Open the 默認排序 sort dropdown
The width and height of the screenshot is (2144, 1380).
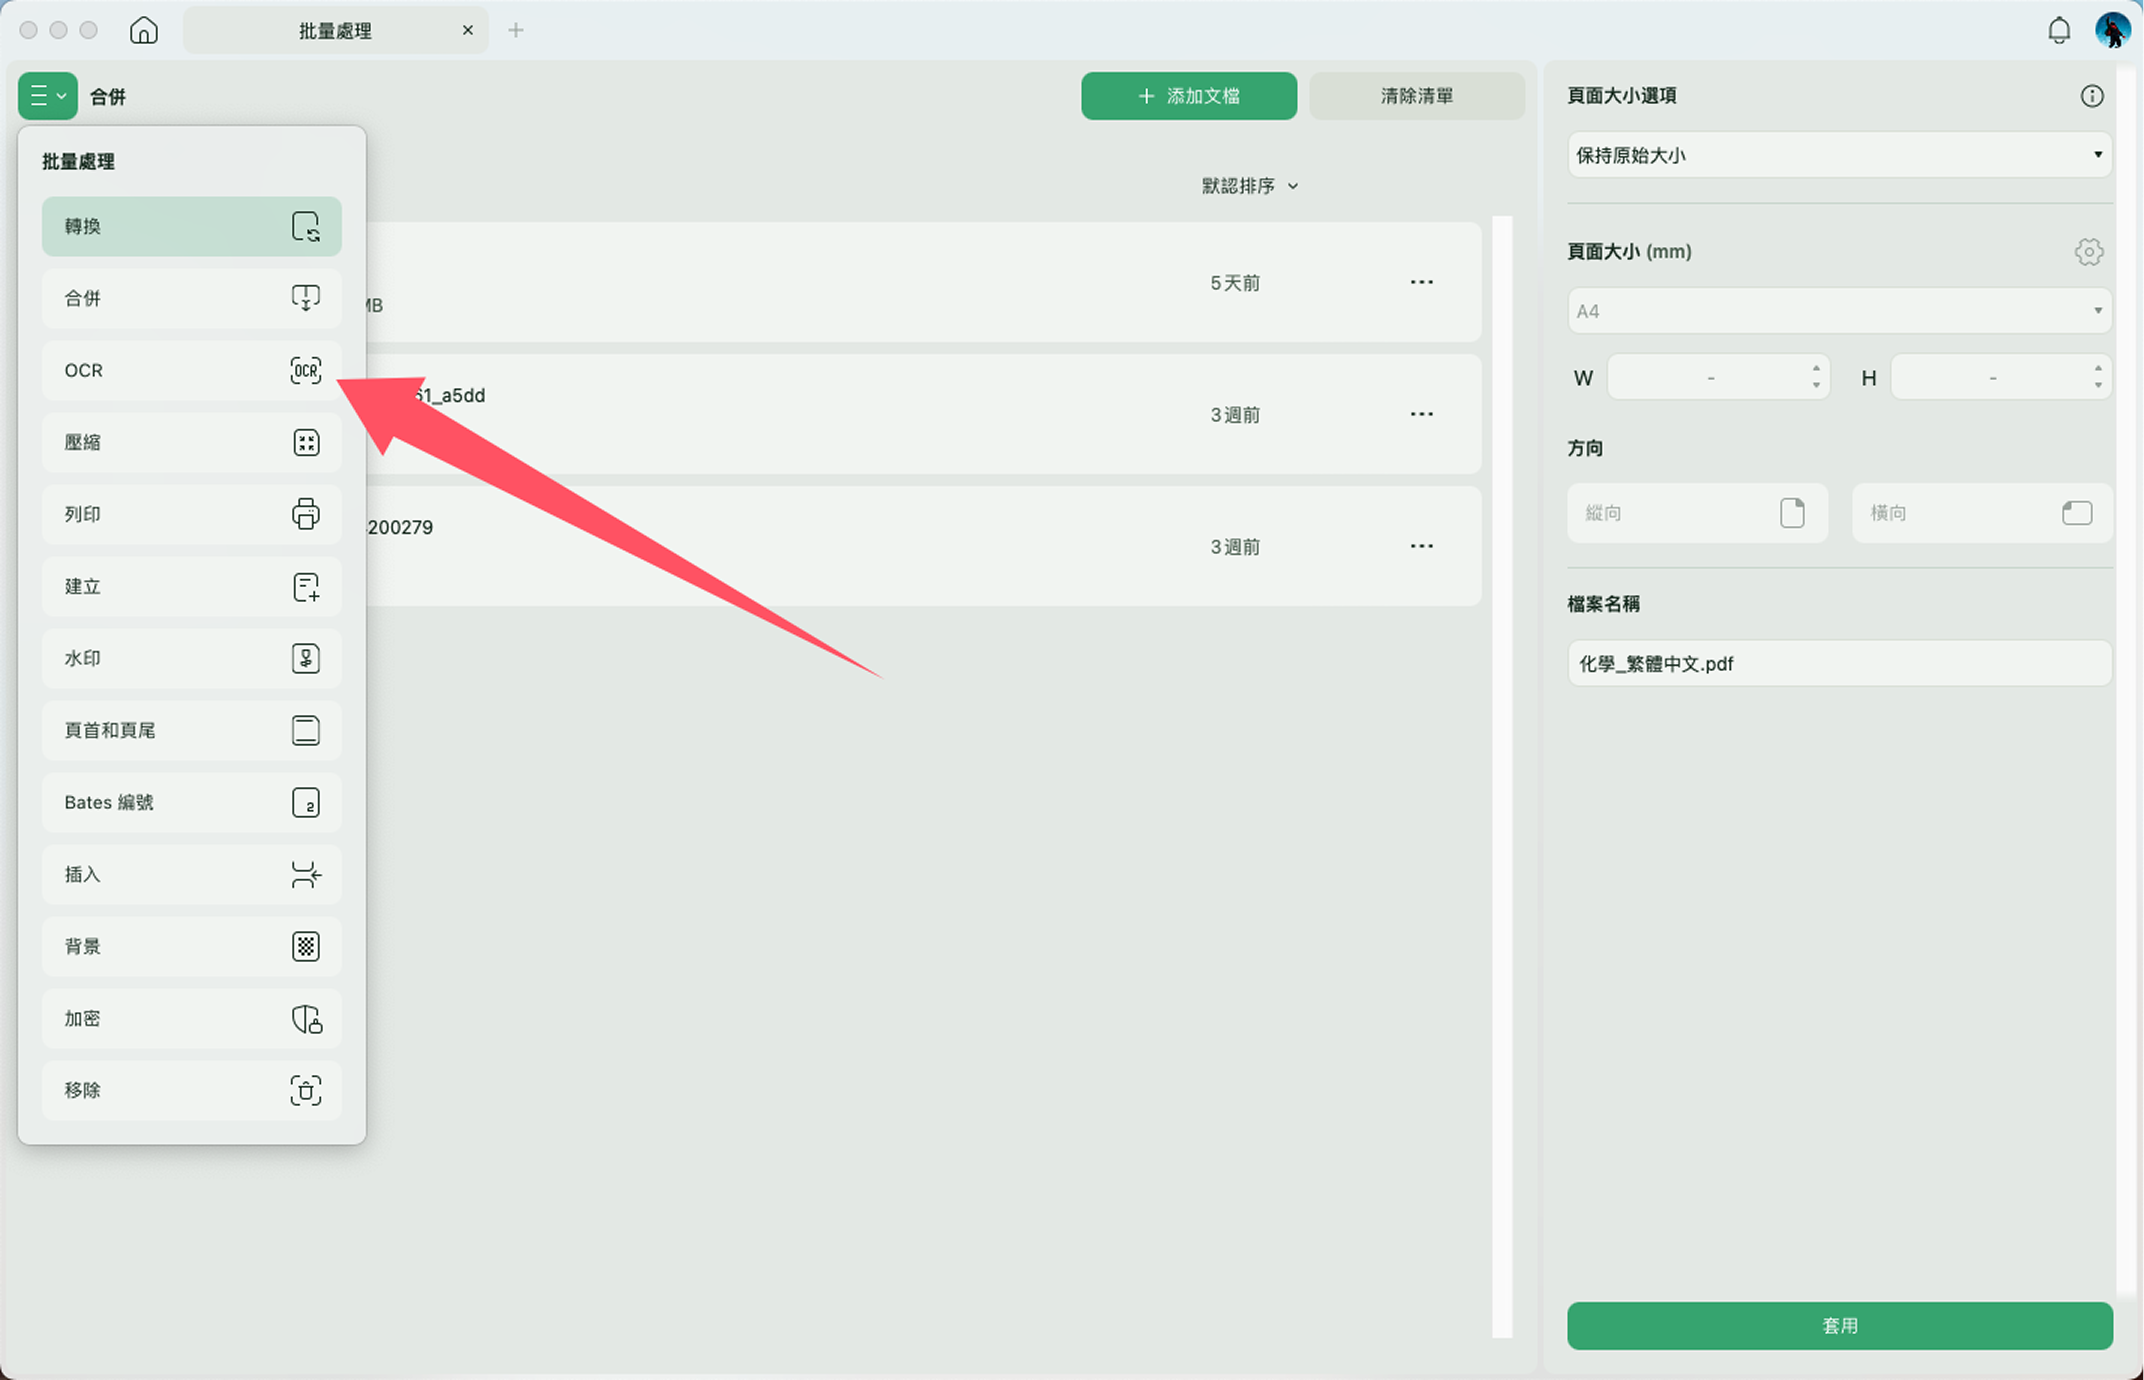(x=1250, y=186)
